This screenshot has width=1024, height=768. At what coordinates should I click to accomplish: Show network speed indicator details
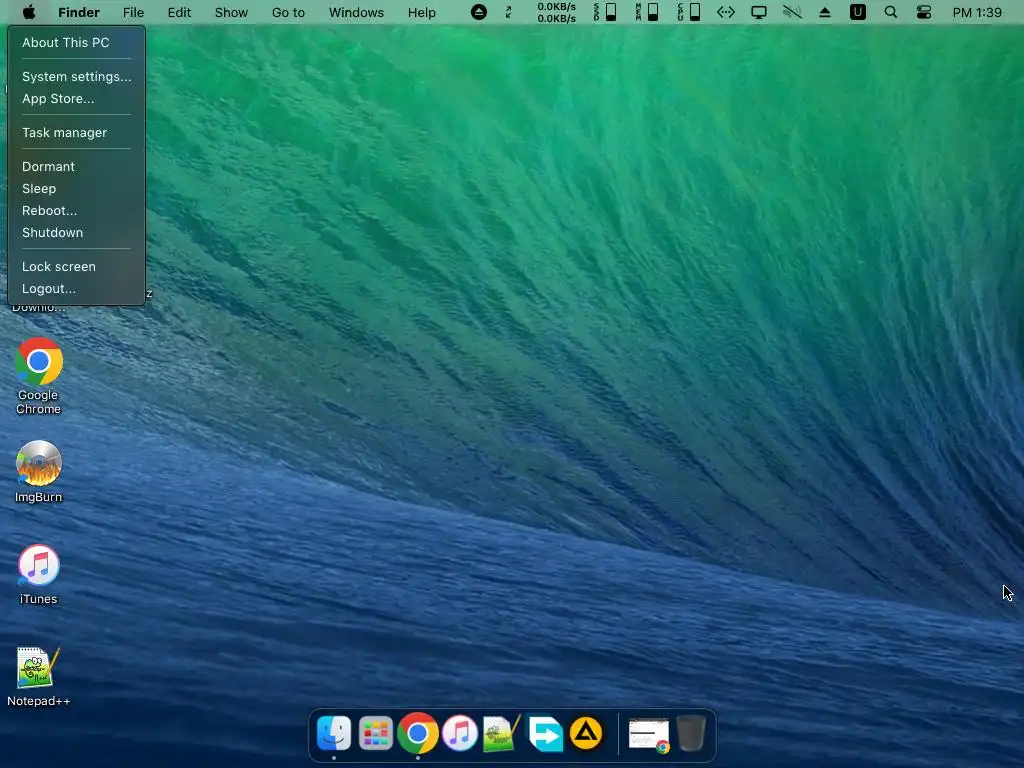coord(556,12)
